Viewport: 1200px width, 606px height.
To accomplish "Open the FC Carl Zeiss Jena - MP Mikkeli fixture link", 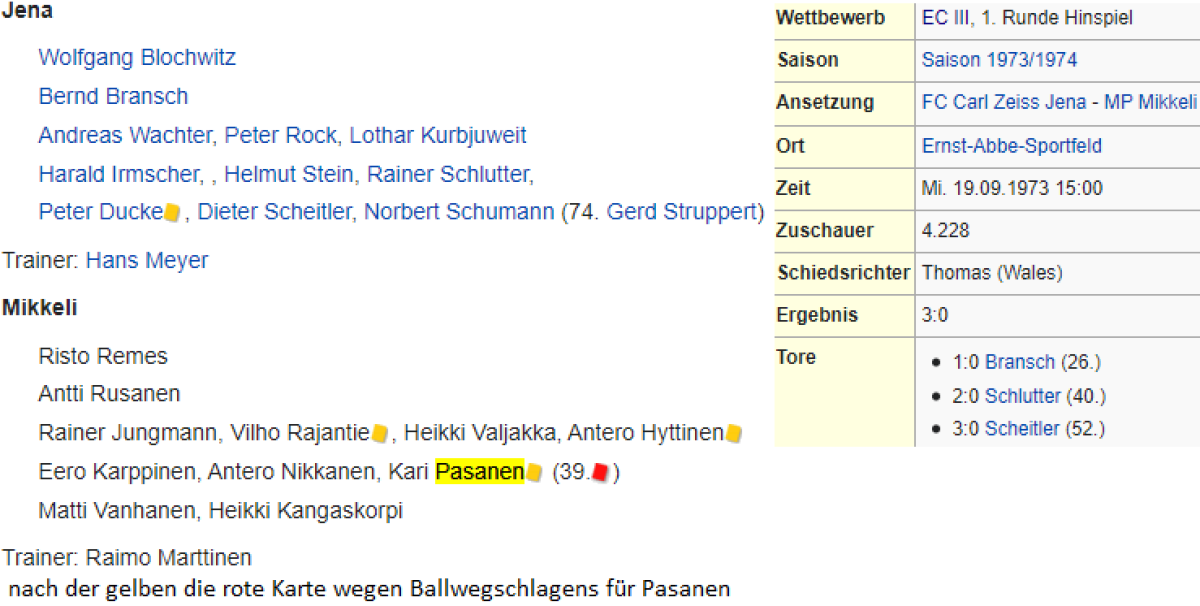I will 1059,102.
